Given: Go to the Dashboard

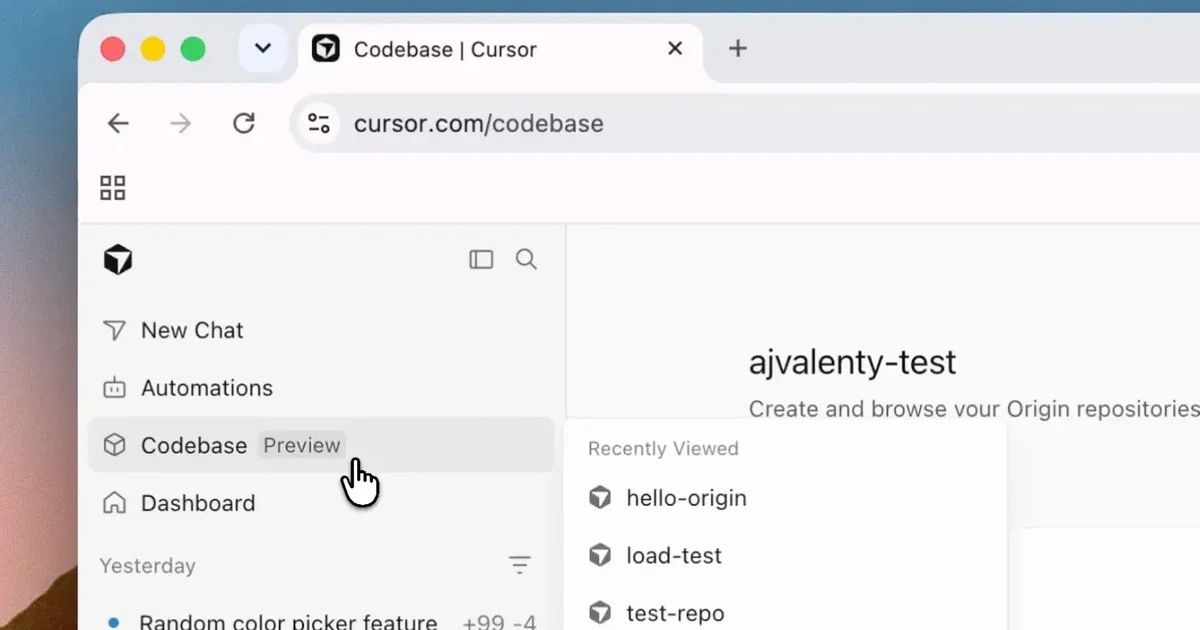Looking at the screenshot, I should coord(321,503).
